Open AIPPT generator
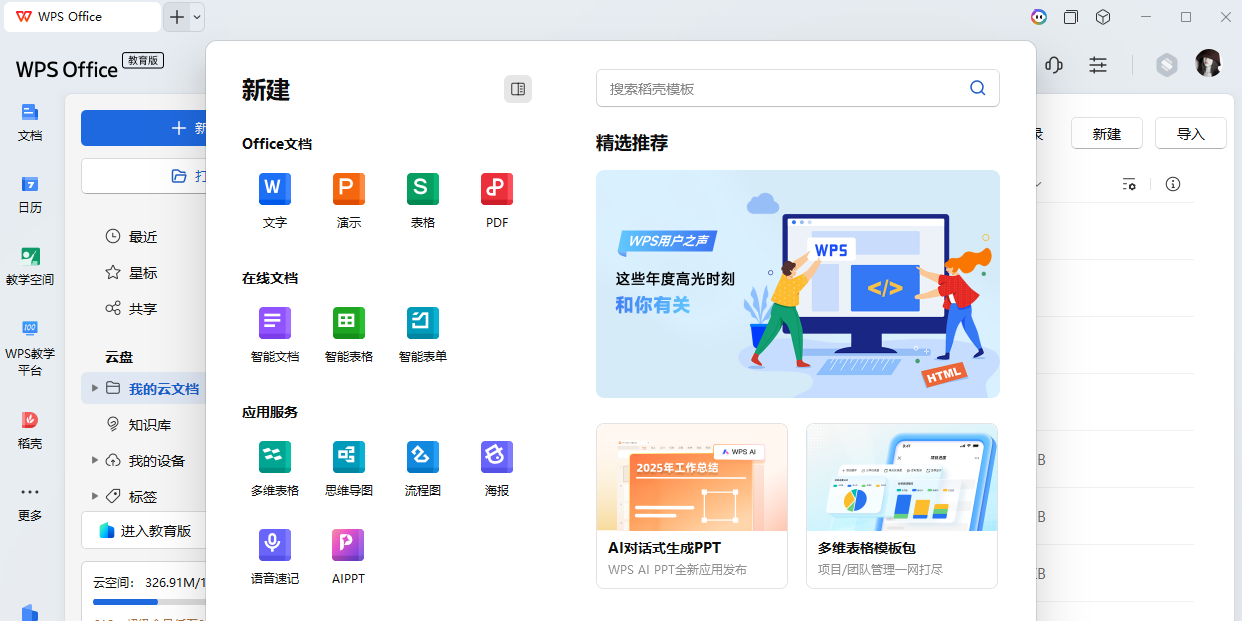Viewport: 1242px width, 621px height. coord(349,557)
